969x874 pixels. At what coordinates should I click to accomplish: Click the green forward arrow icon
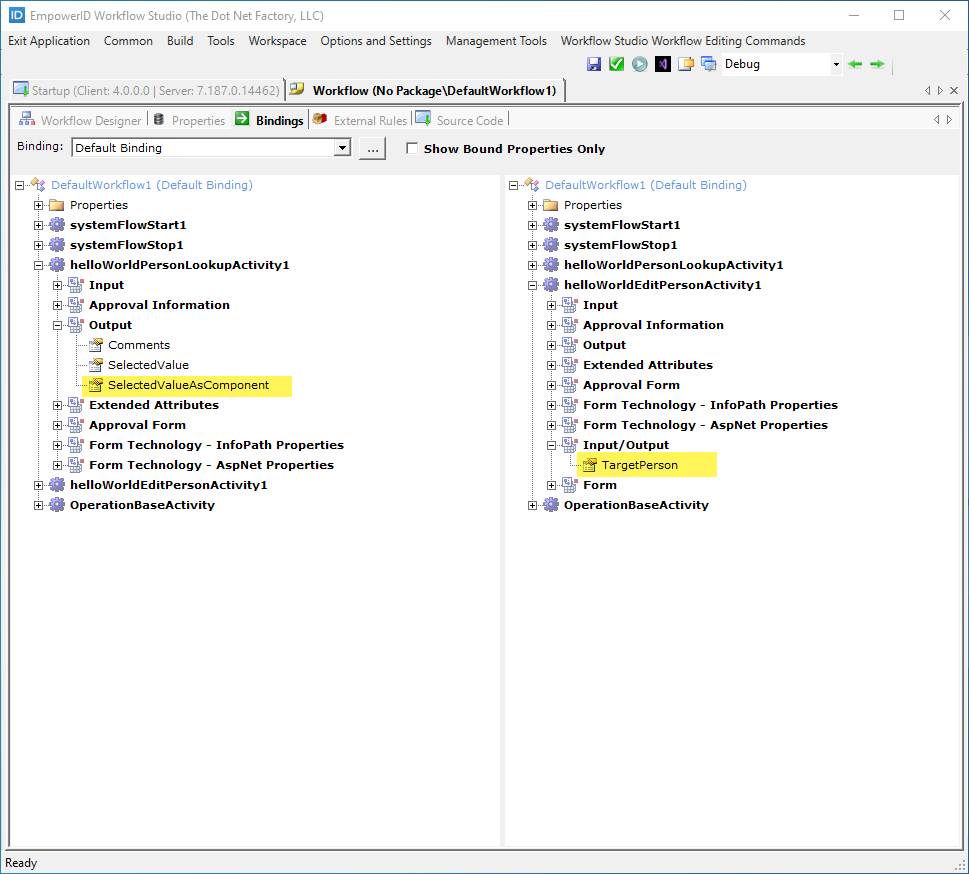tap(877, 64)
